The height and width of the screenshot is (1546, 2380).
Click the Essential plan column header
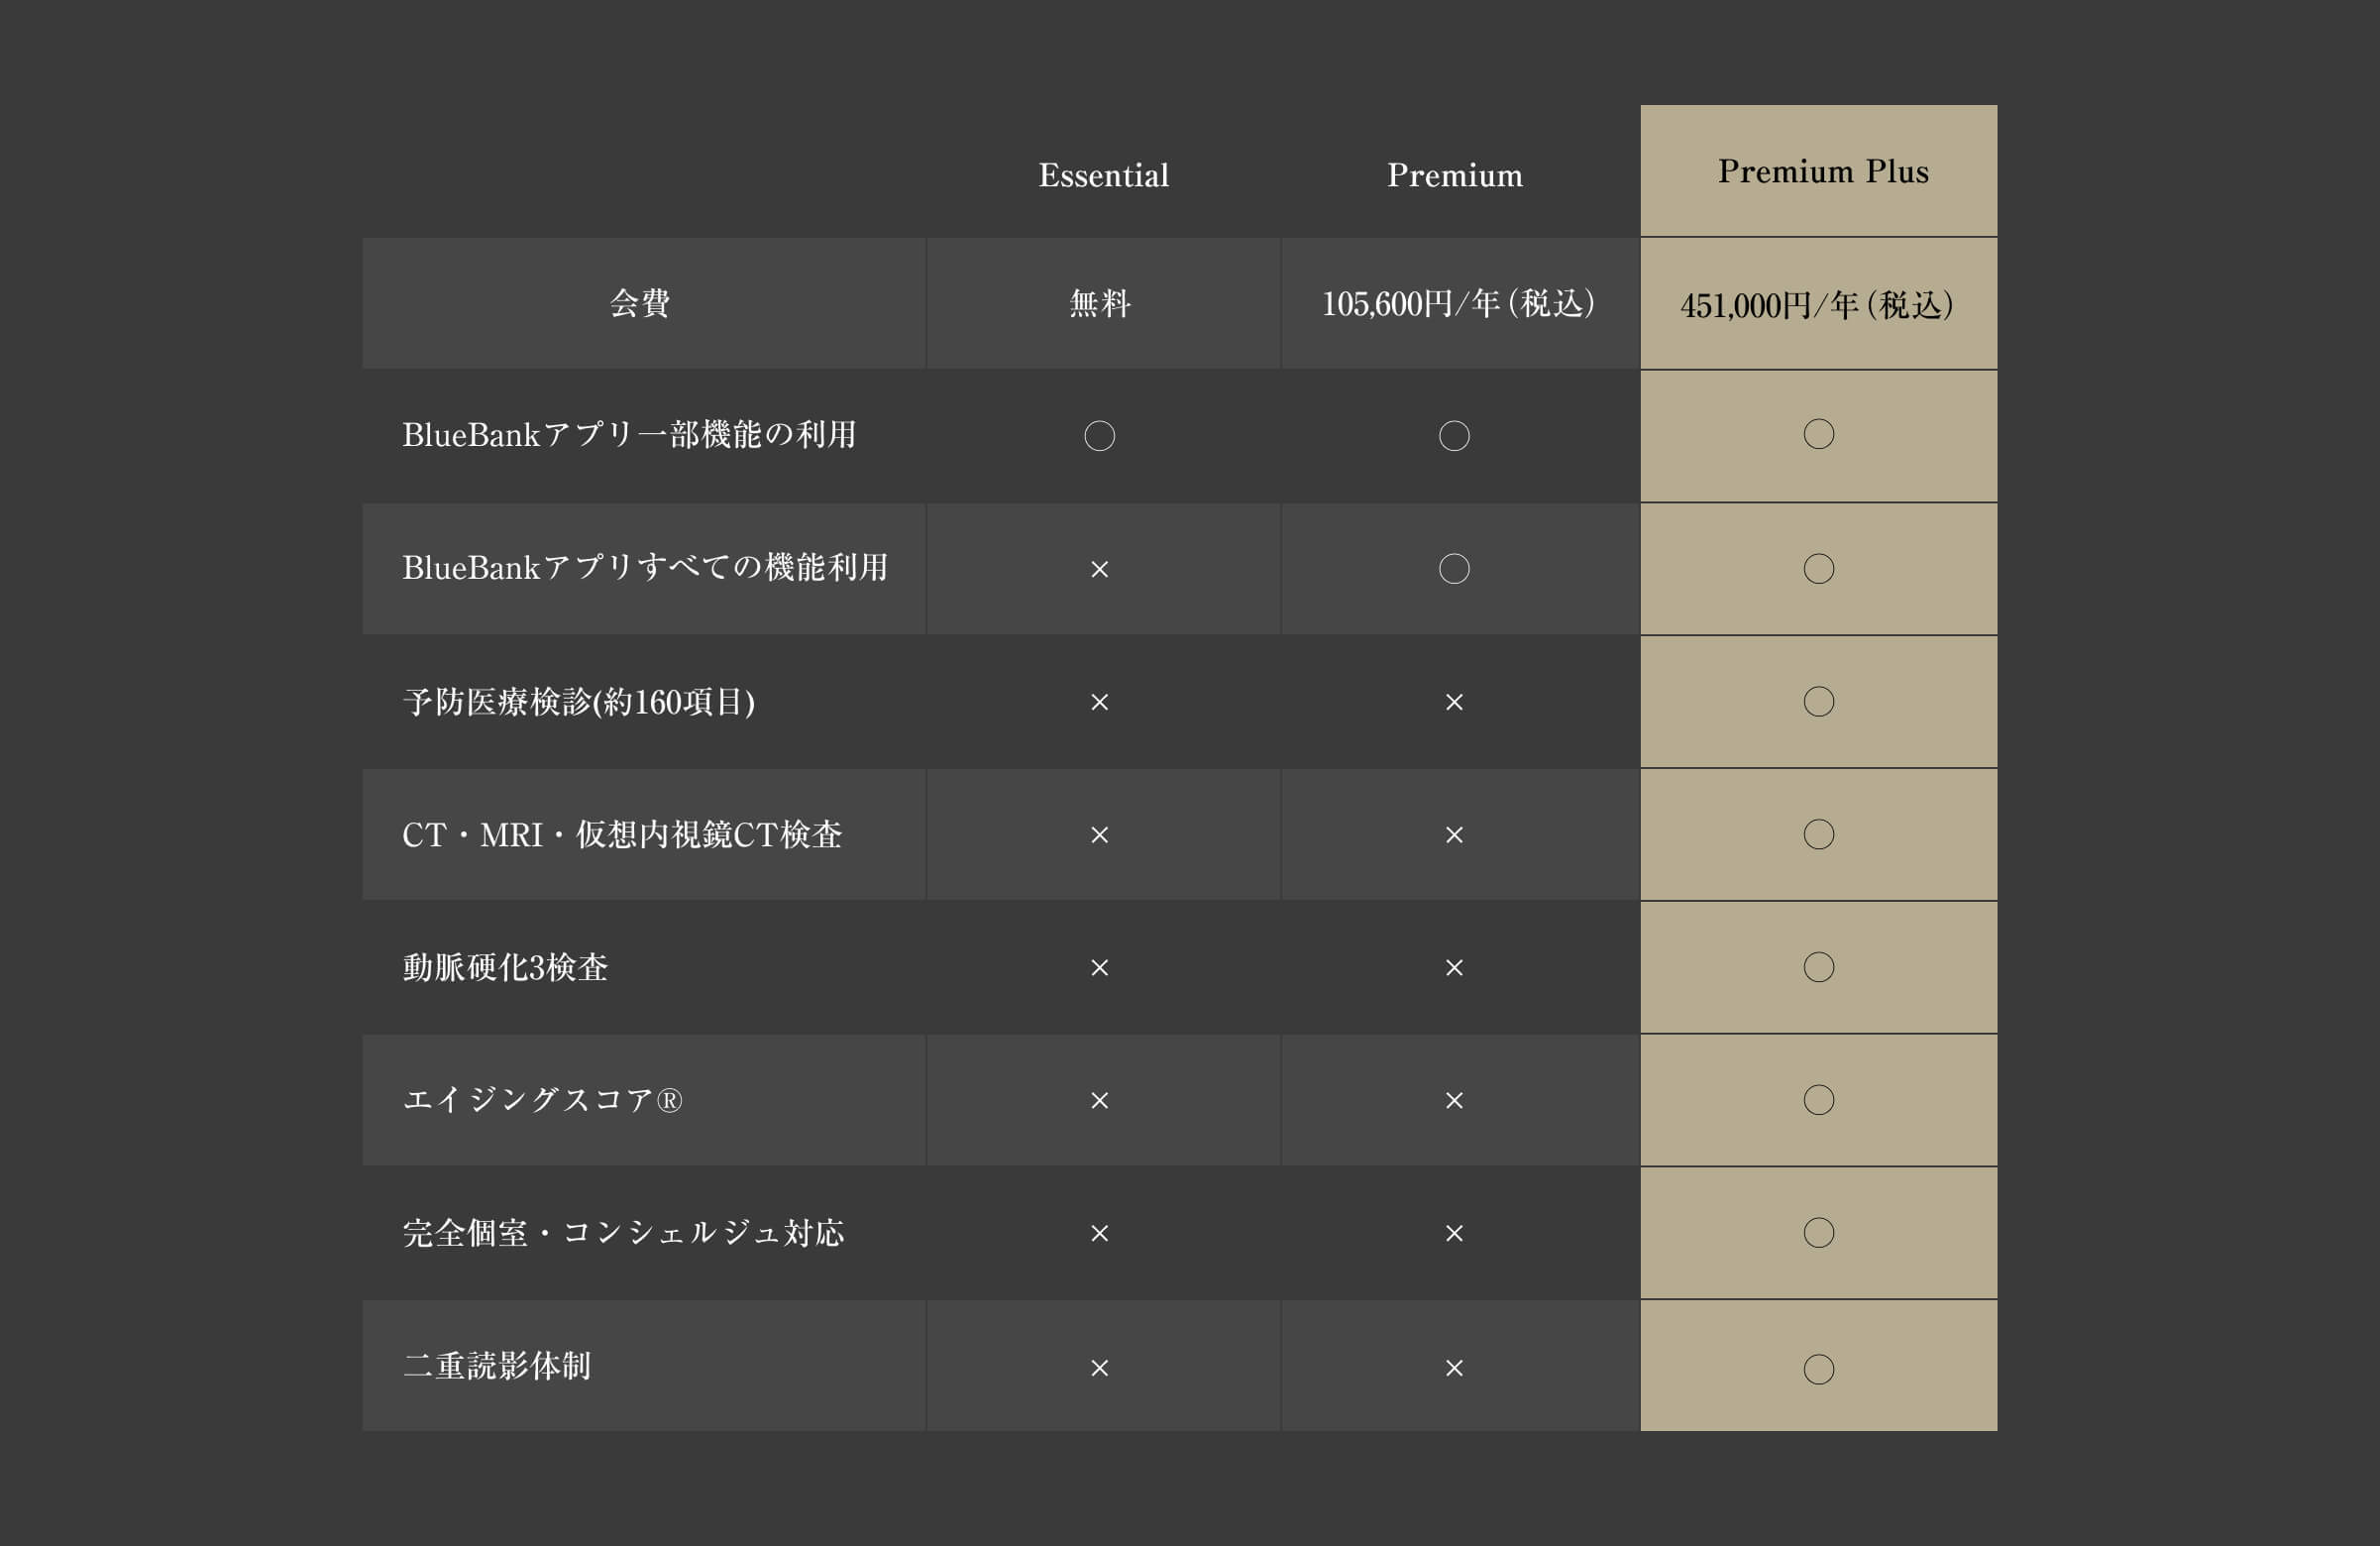[x=1103, y=175]
